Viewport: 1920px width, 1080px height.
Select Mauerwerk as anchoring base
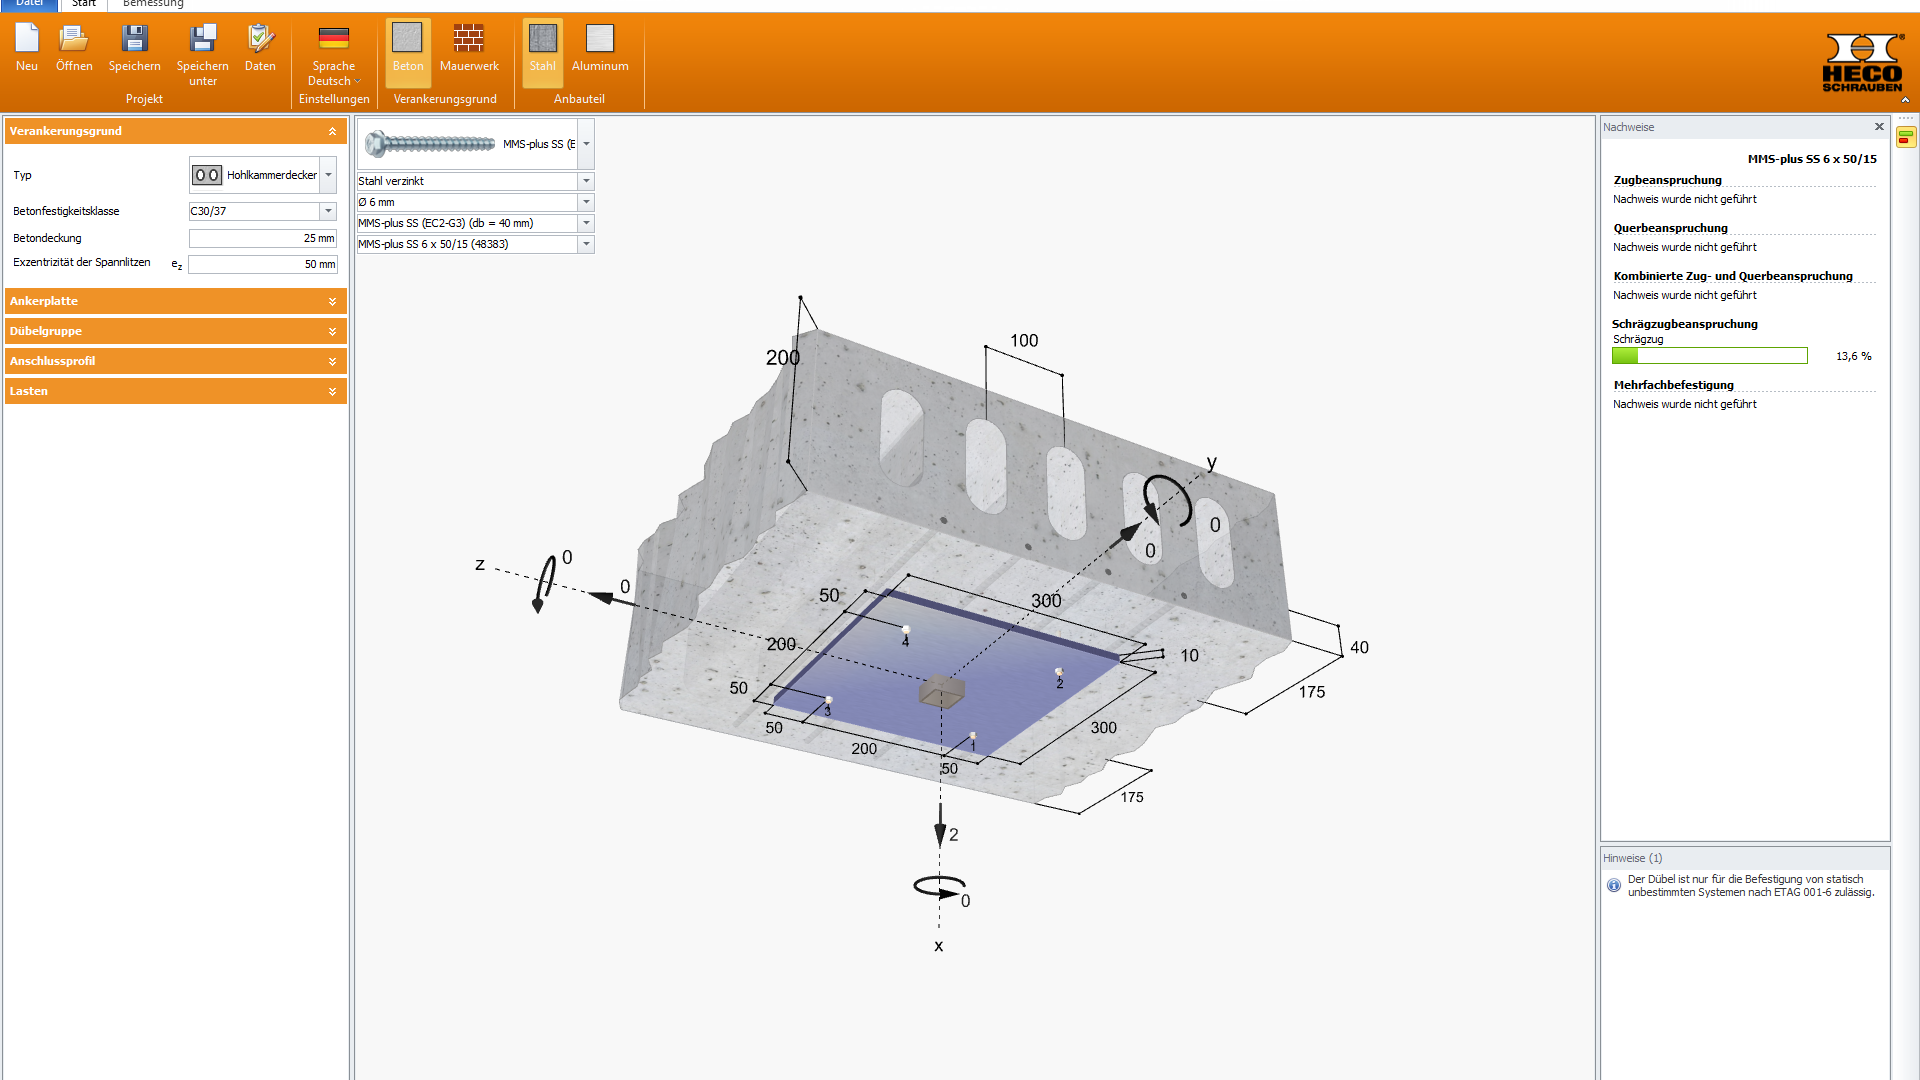[469, 48]
